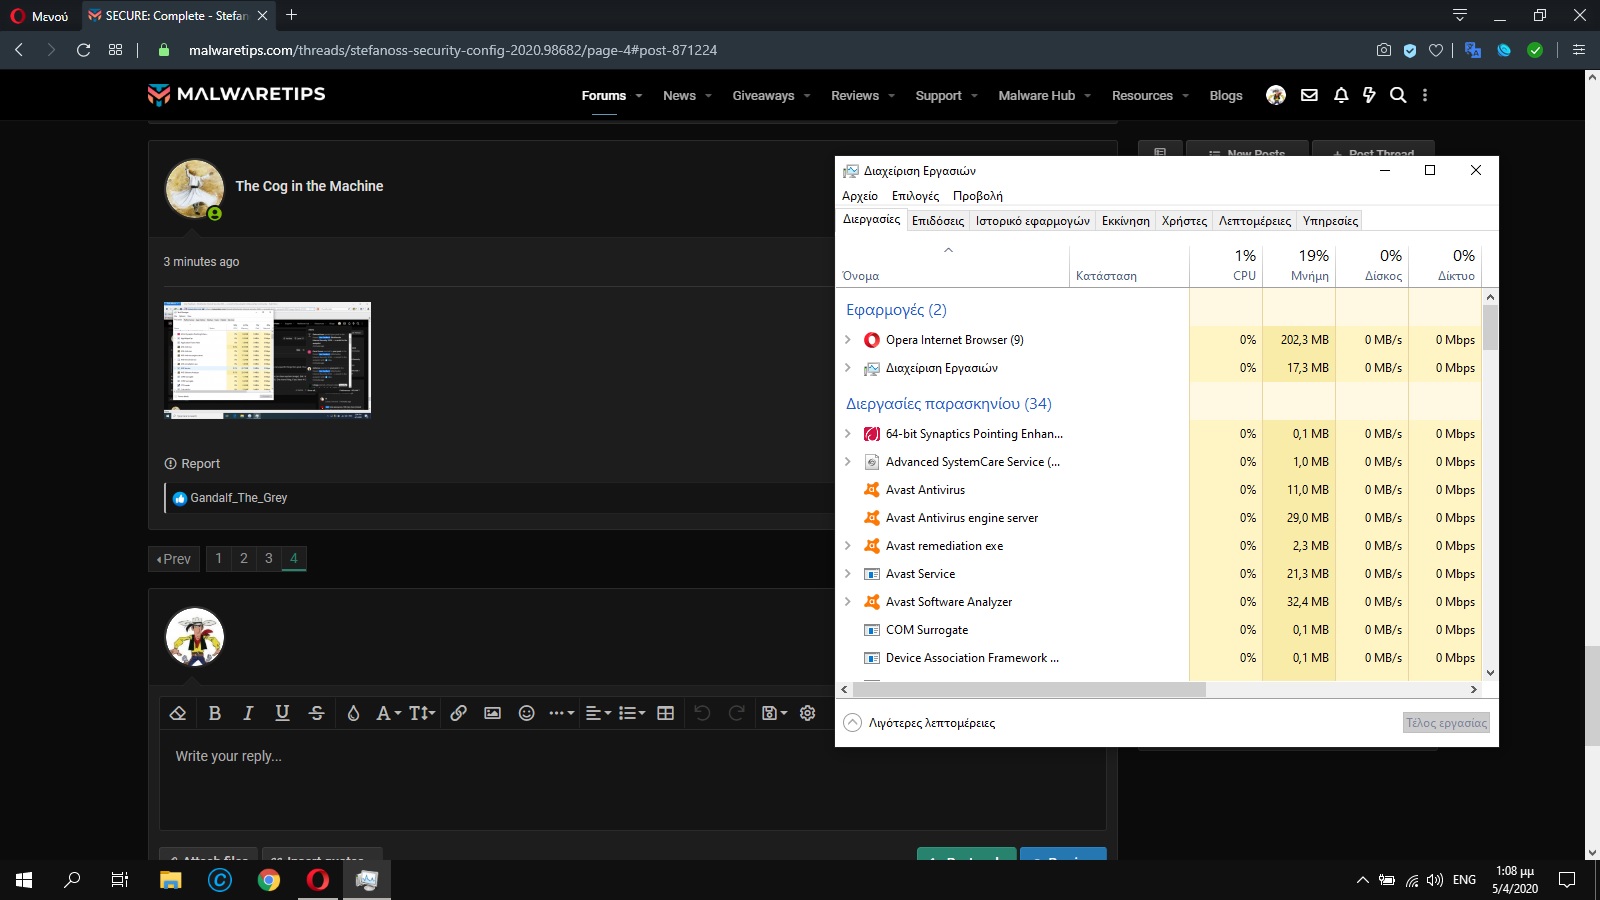Open the drafts dropdown in editor
The width and height of the screenshot is (1600, 900).
point(774,713)
